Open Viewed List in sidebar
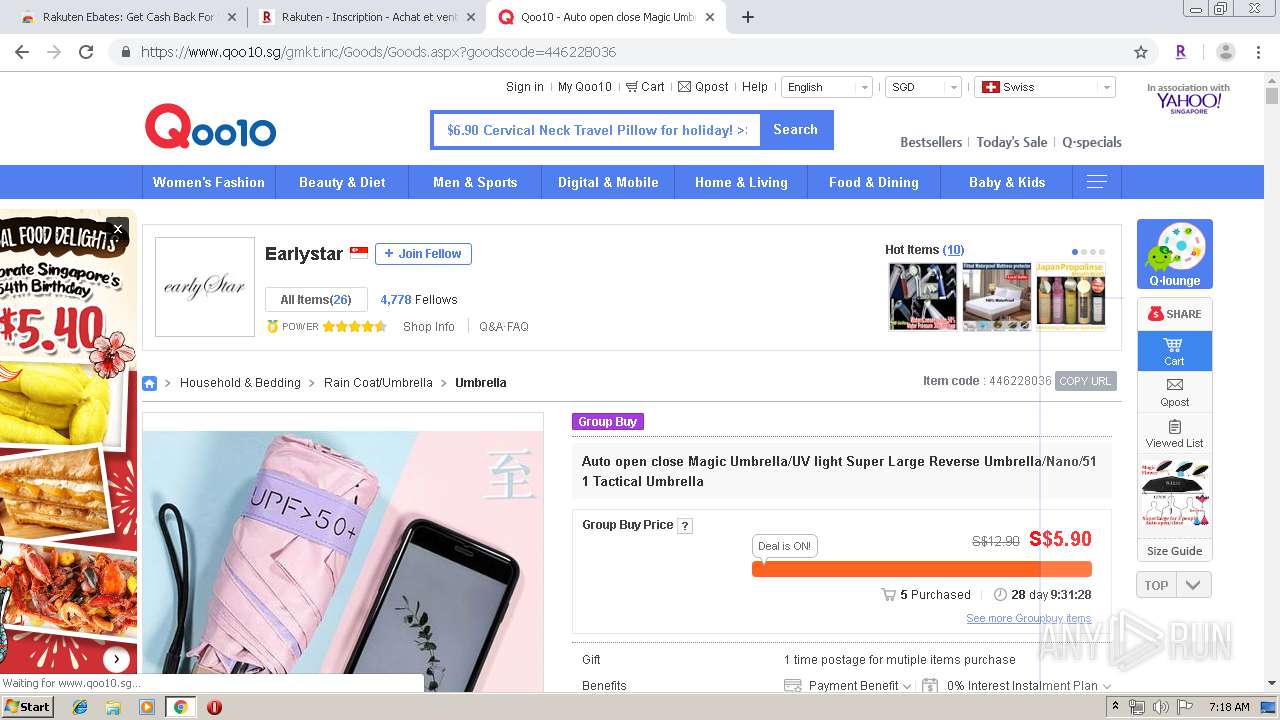This screenshot has width=1280, height=720. [1174, 433]
